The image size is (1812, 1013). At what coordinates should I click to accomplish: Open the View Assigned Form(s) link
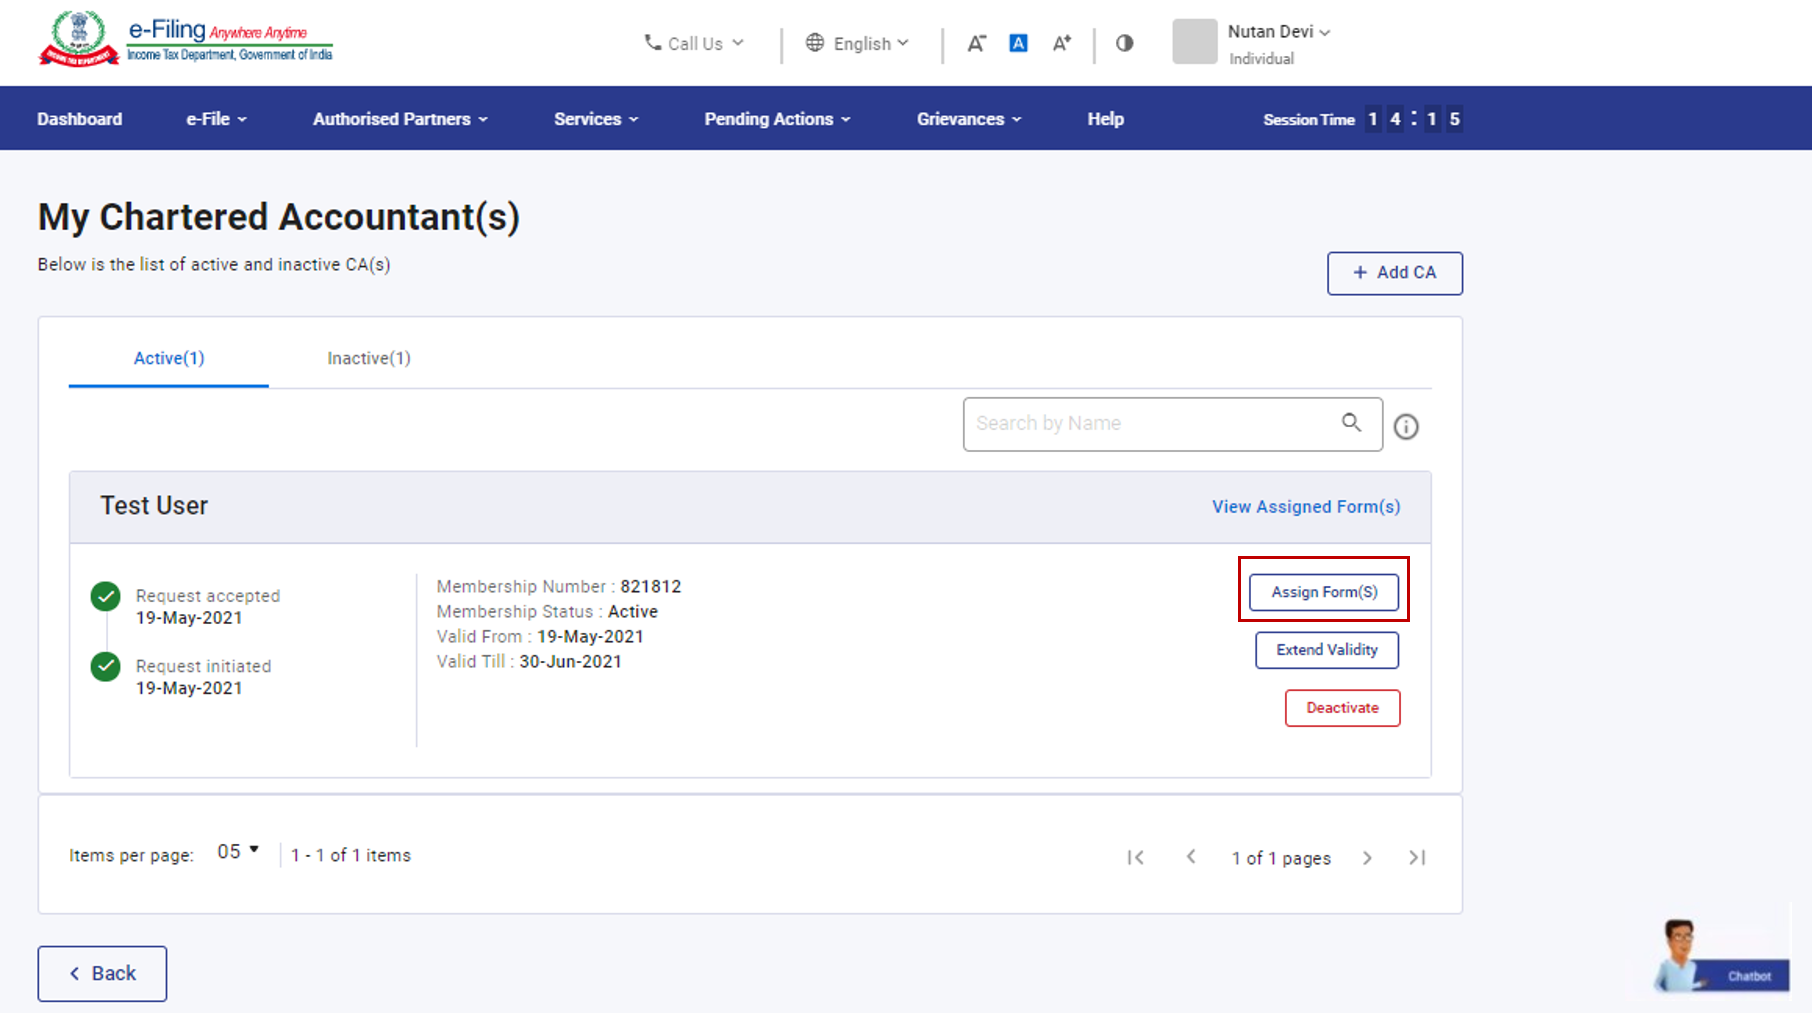click(x=1305, y=507)
